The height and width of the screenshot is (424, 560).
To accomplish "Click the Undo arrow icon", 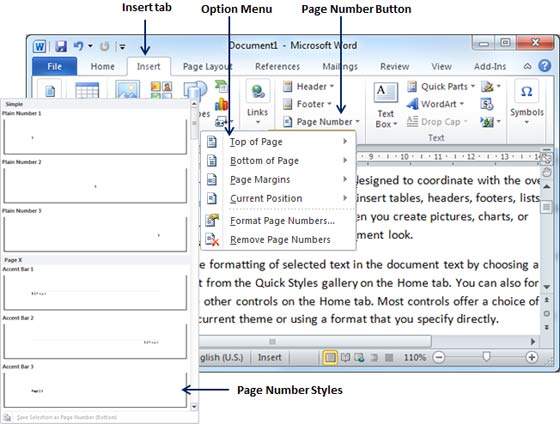I will [x=78, y=46].
